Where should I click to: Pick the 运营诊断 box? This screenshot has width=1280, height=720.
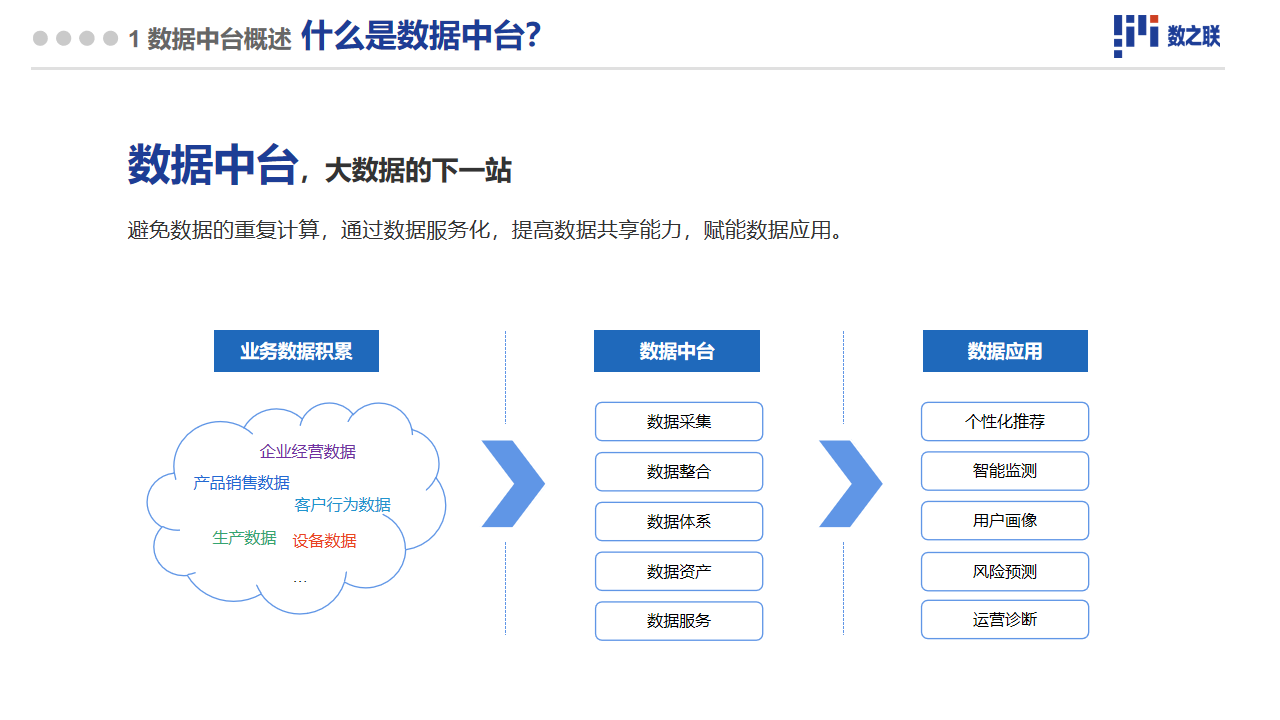click(x=1005, y=619)
